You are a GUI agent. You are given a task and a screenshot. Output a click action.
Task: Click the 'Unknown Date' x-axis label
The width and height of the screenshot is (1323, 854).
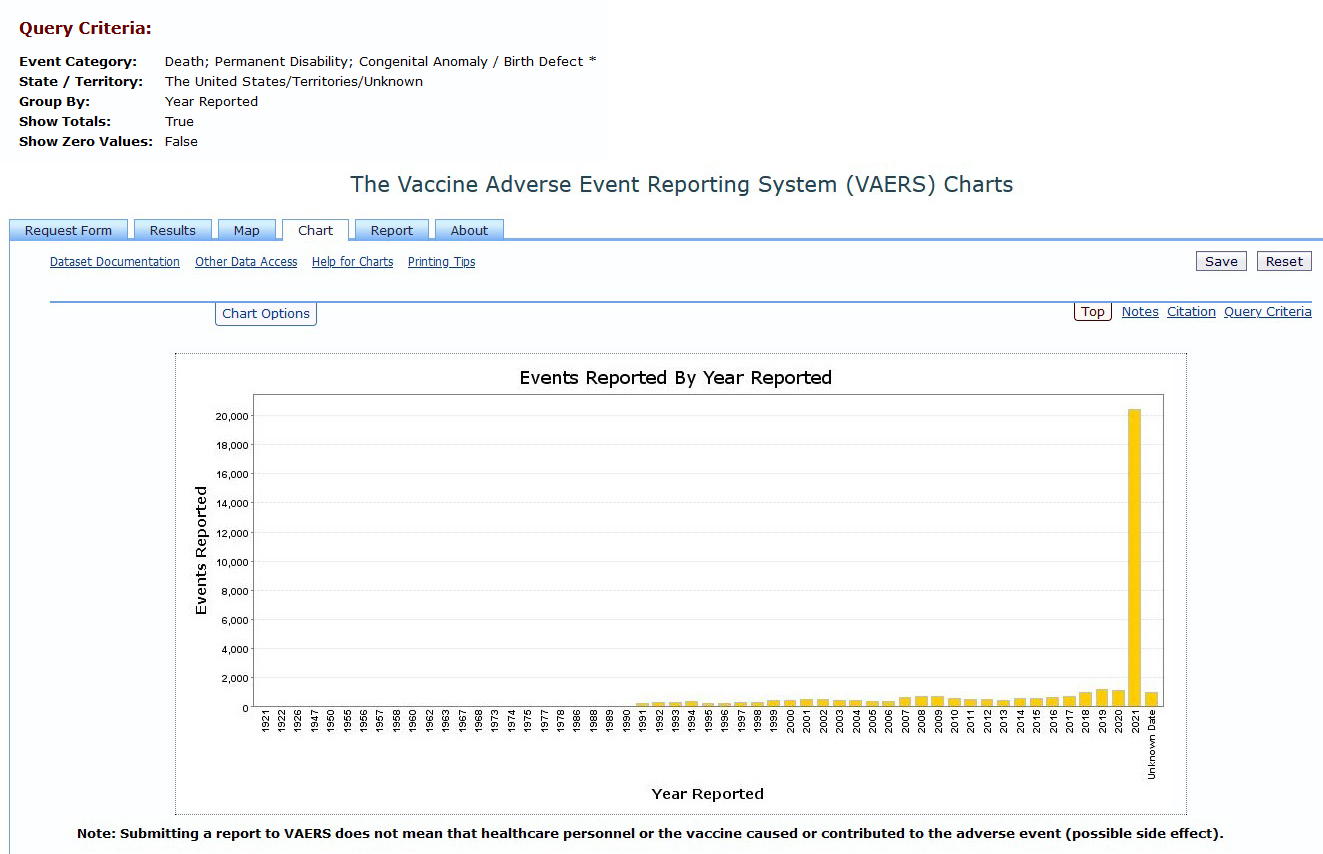coord(1151,746)
